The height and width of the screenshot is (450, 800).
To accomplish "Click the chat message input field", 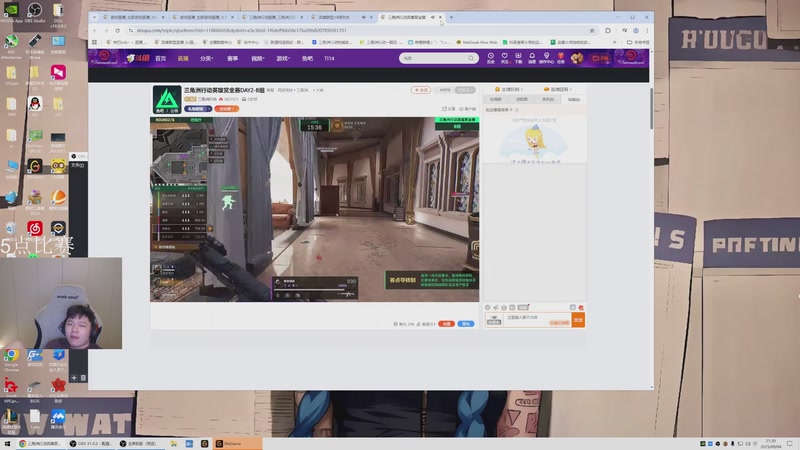I will click(x=537, y=320).
